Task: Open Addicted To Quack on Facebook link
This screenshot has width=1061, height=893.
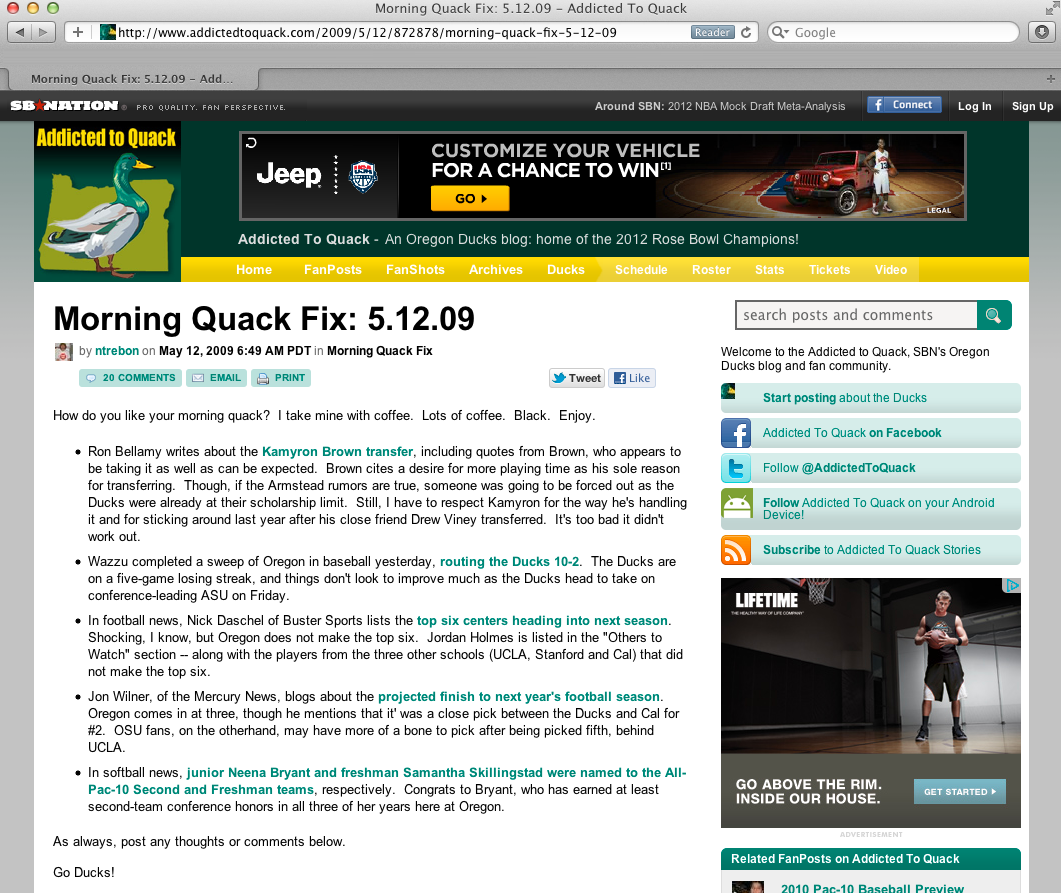Action: point(852,433)
